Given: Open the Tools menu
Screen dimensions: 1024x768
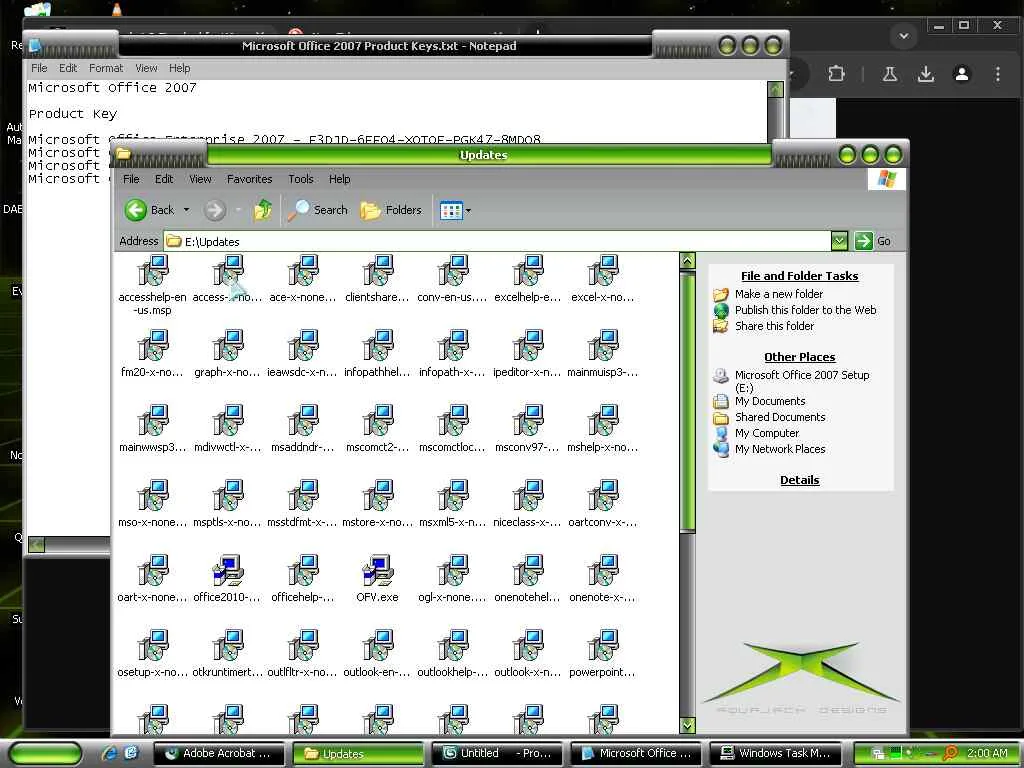Looking at the screenshot, I should point(301,179).
